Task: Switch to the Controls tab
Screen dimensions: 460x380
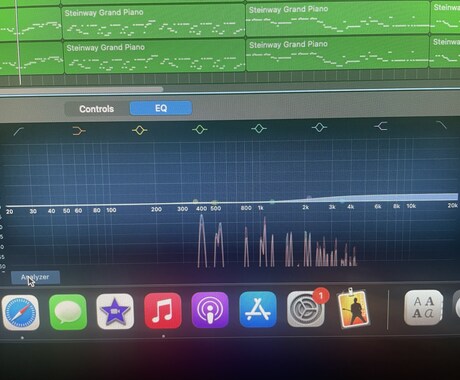Action: [x=97, y=109]
